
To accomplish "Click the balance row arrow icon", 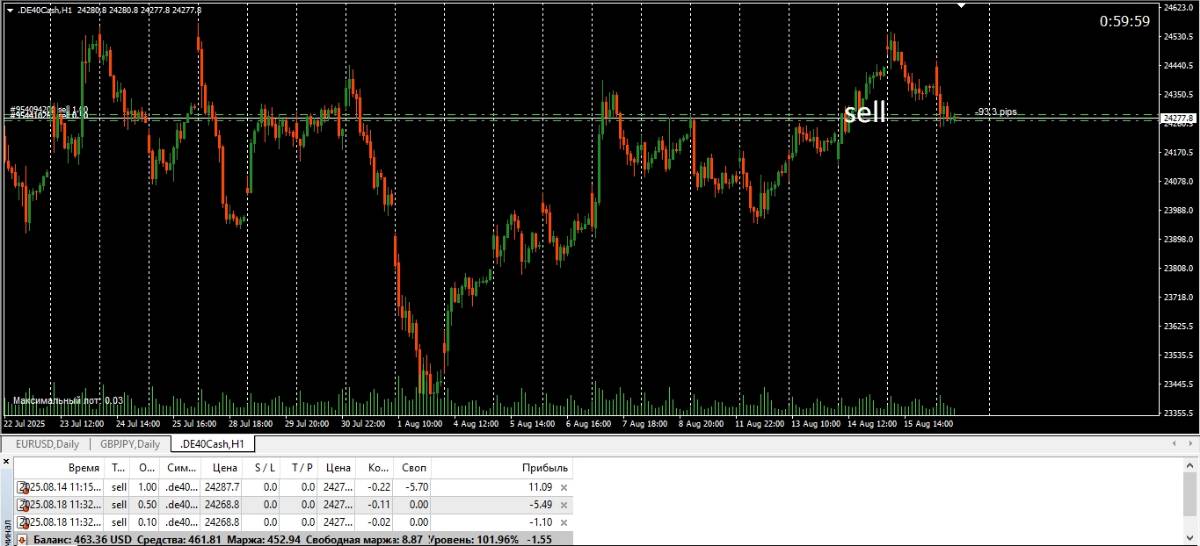I will (x=22, y=539).
